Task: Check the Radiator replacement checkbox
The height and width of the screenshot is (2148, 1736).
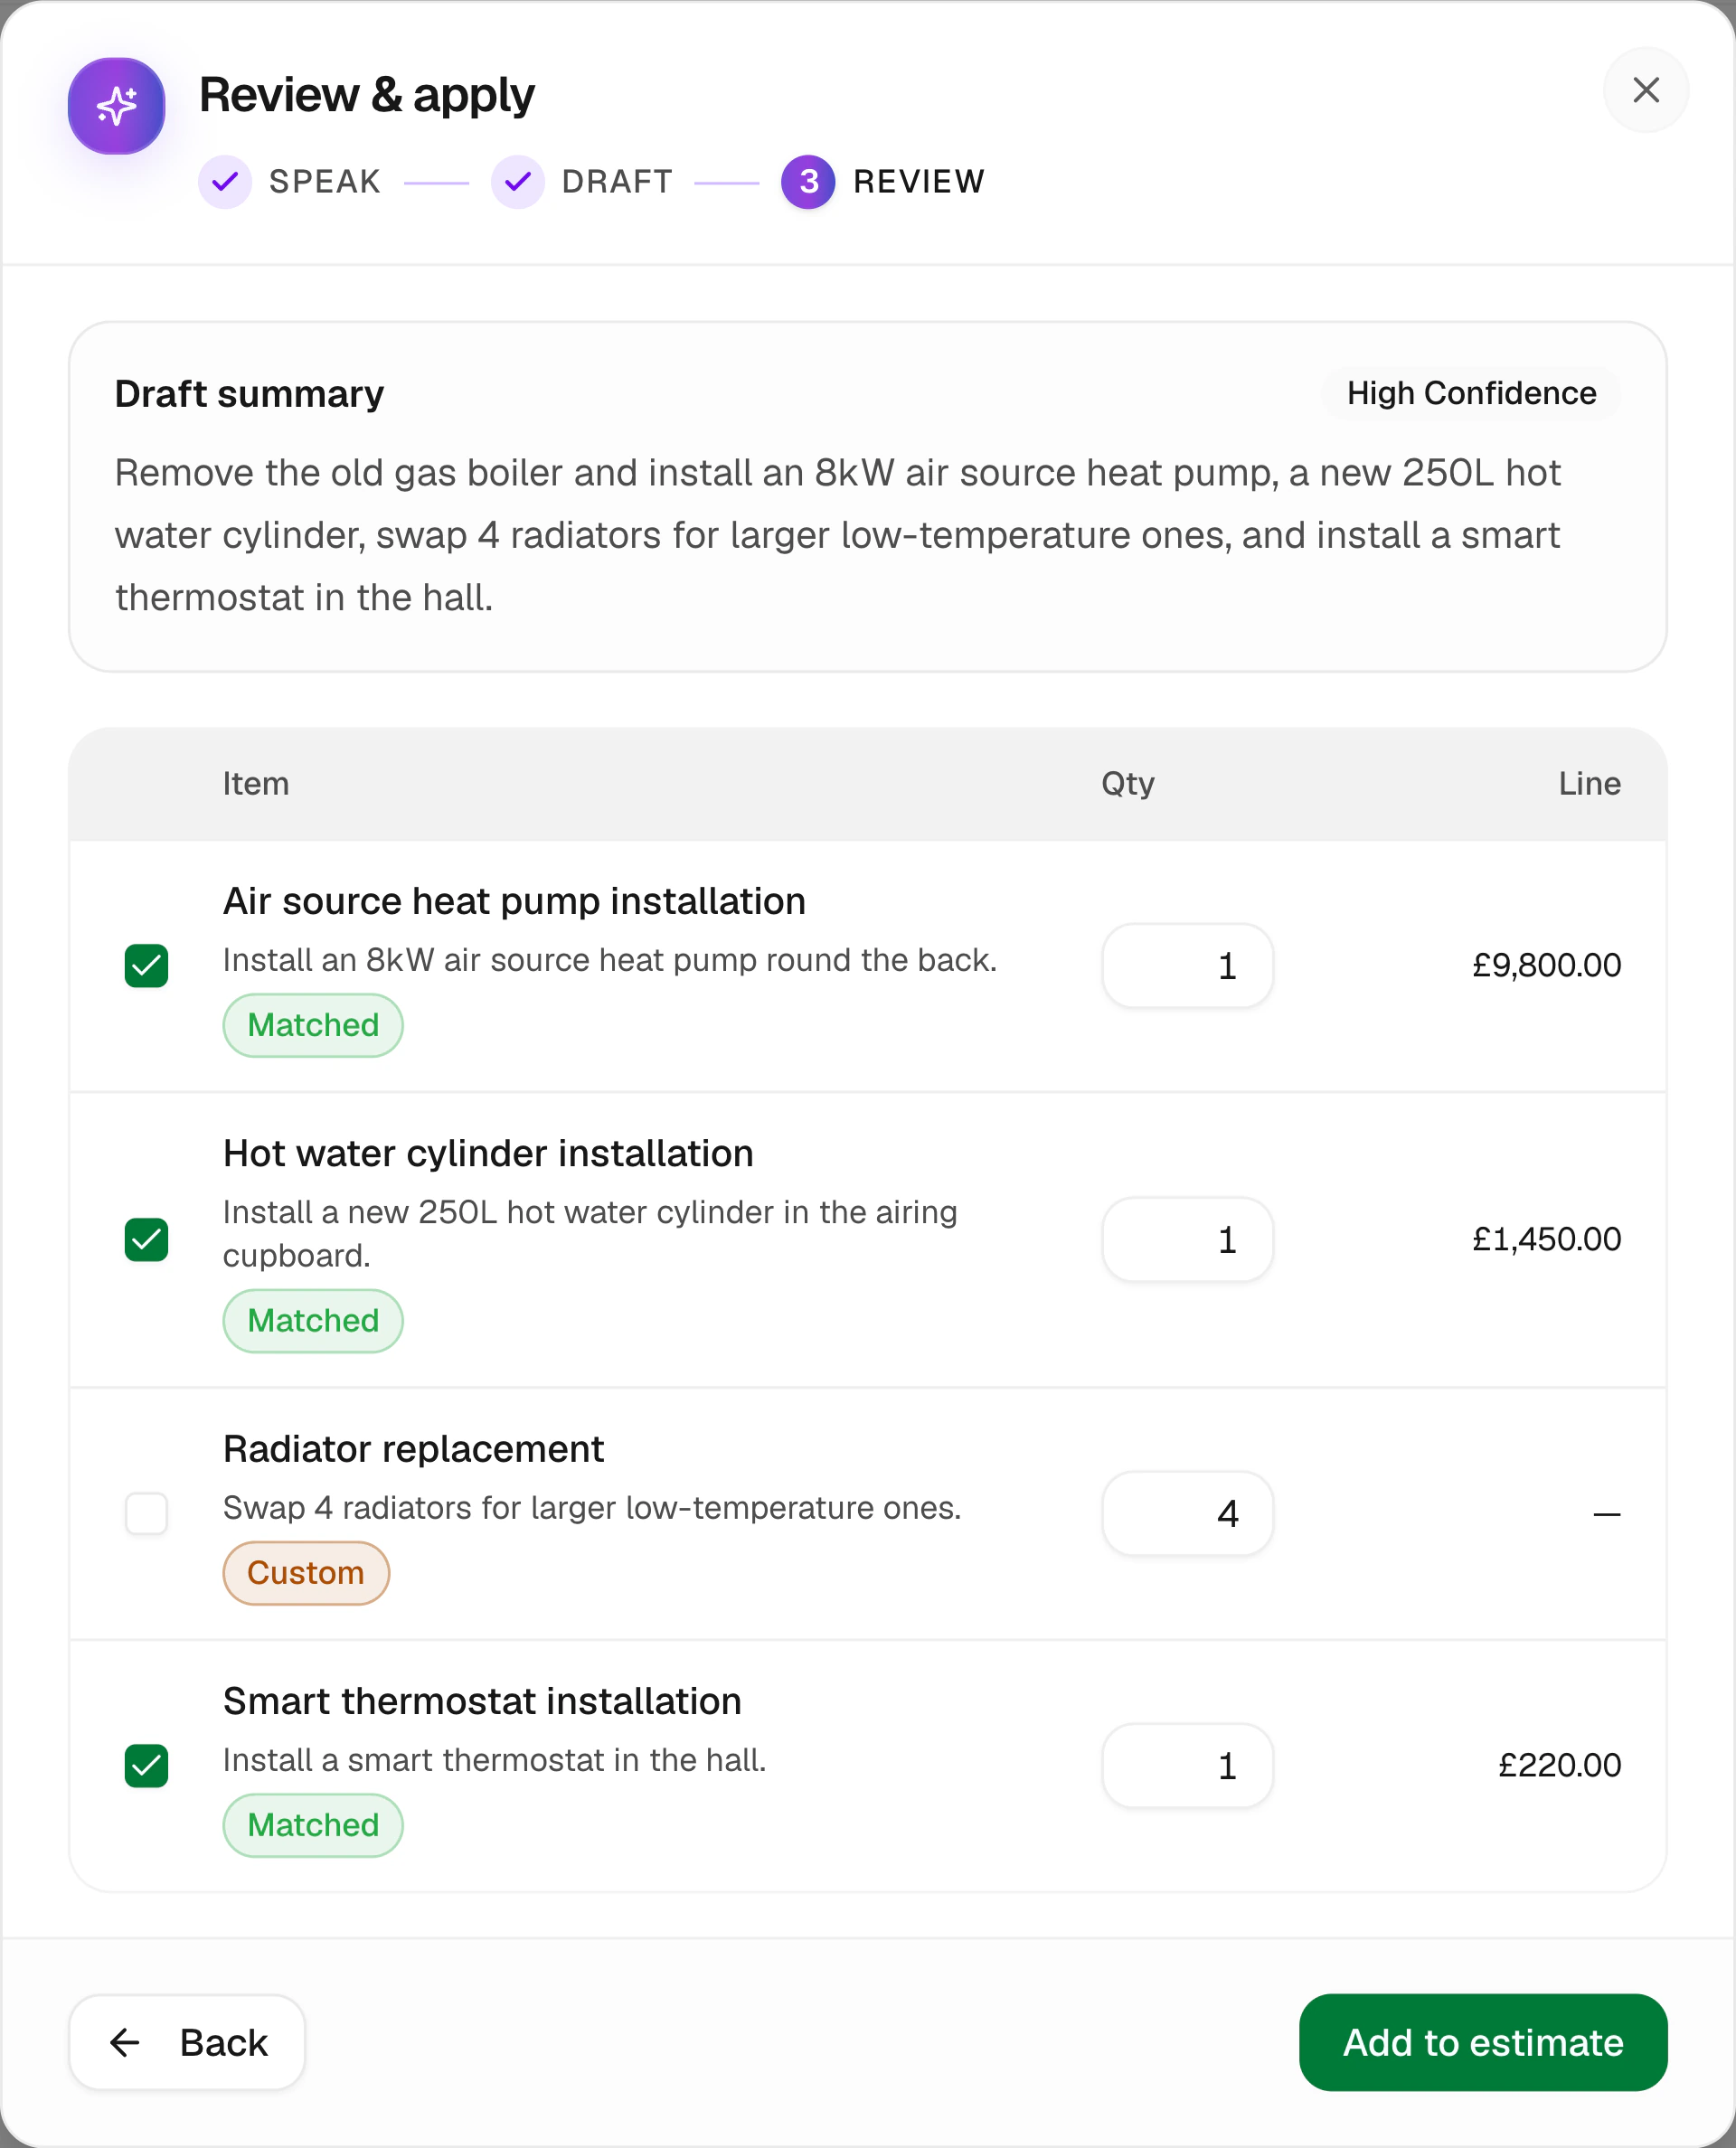Action: click(146, 1513)
